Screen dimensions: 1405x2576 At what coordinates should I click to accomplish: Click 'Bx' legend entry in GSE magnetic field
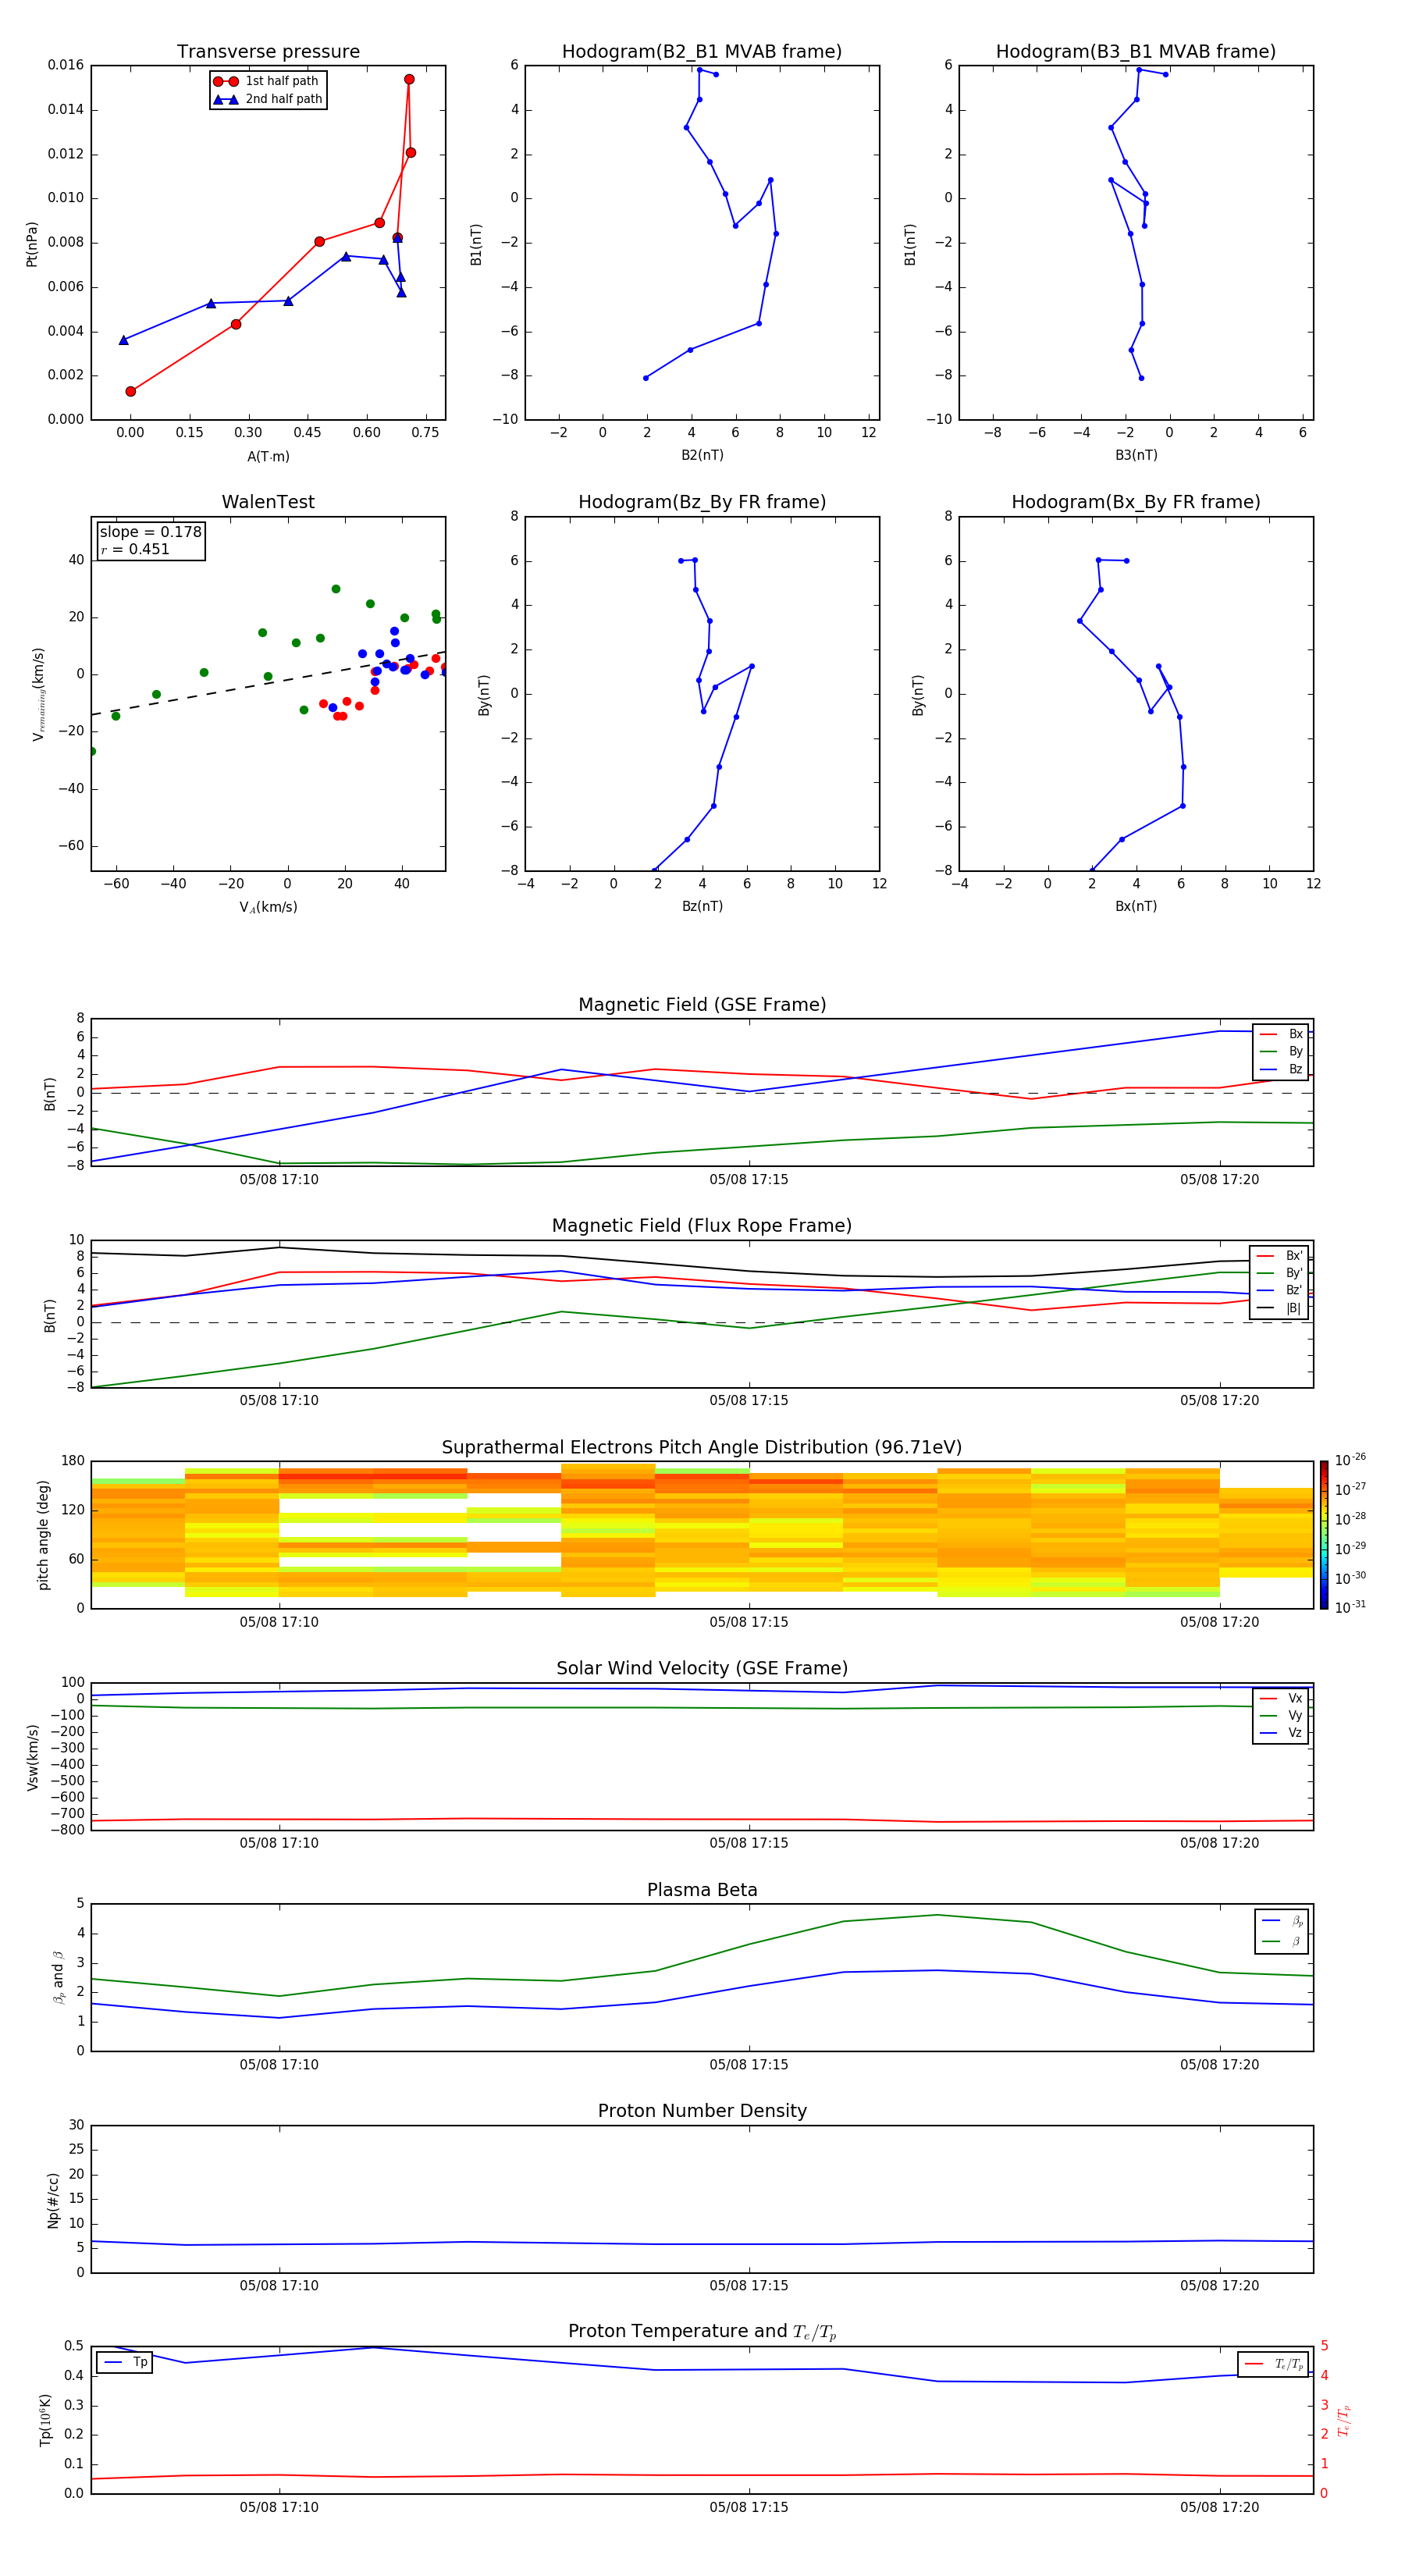(x=1281, y=1034)
